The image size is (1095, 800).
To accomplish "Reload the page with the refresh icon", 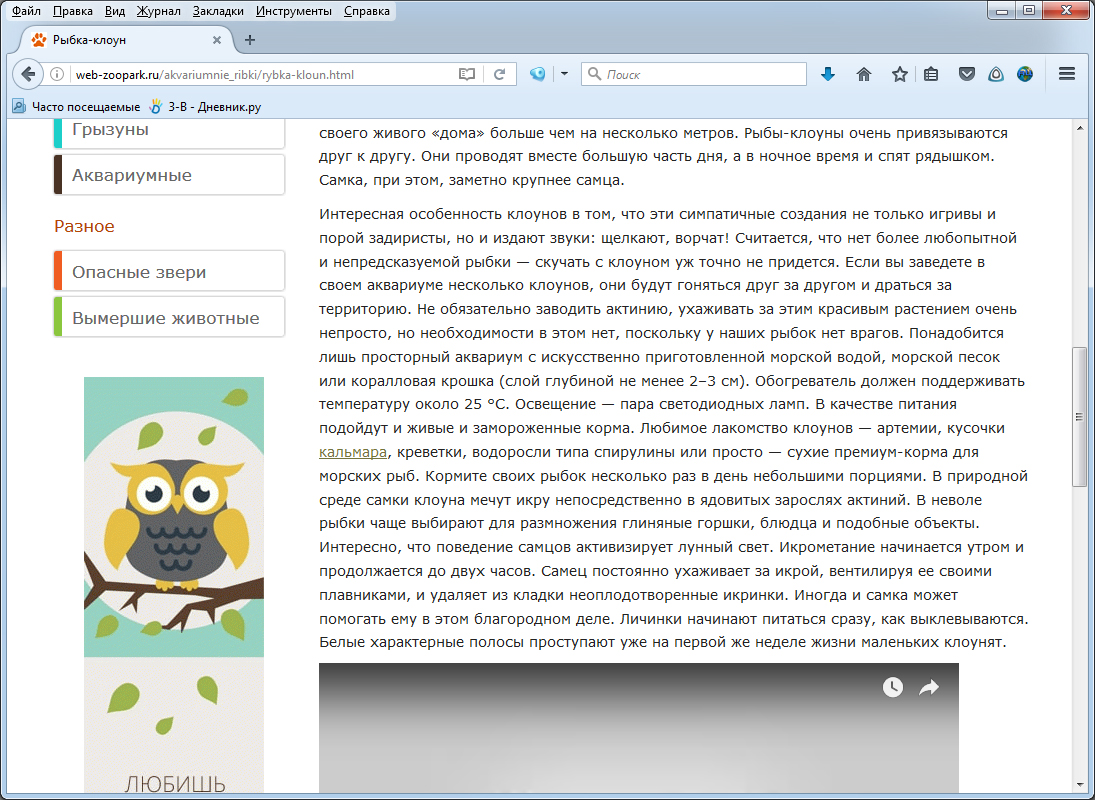I will click(499, 75).
